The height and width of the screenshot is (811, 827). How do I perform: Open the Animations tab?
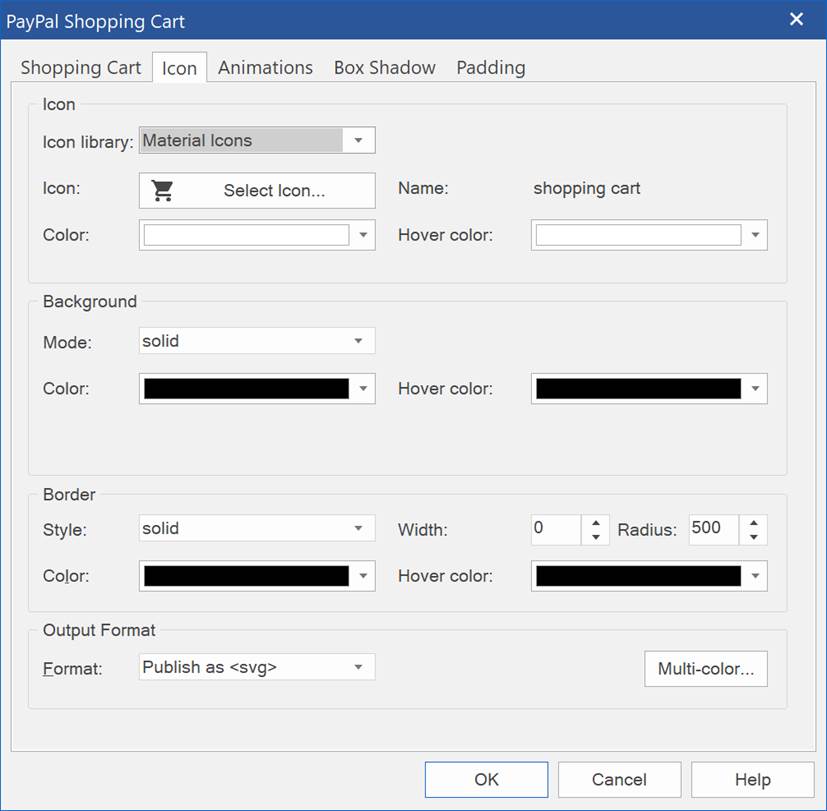pyautogui.click(x=265, y=68)
